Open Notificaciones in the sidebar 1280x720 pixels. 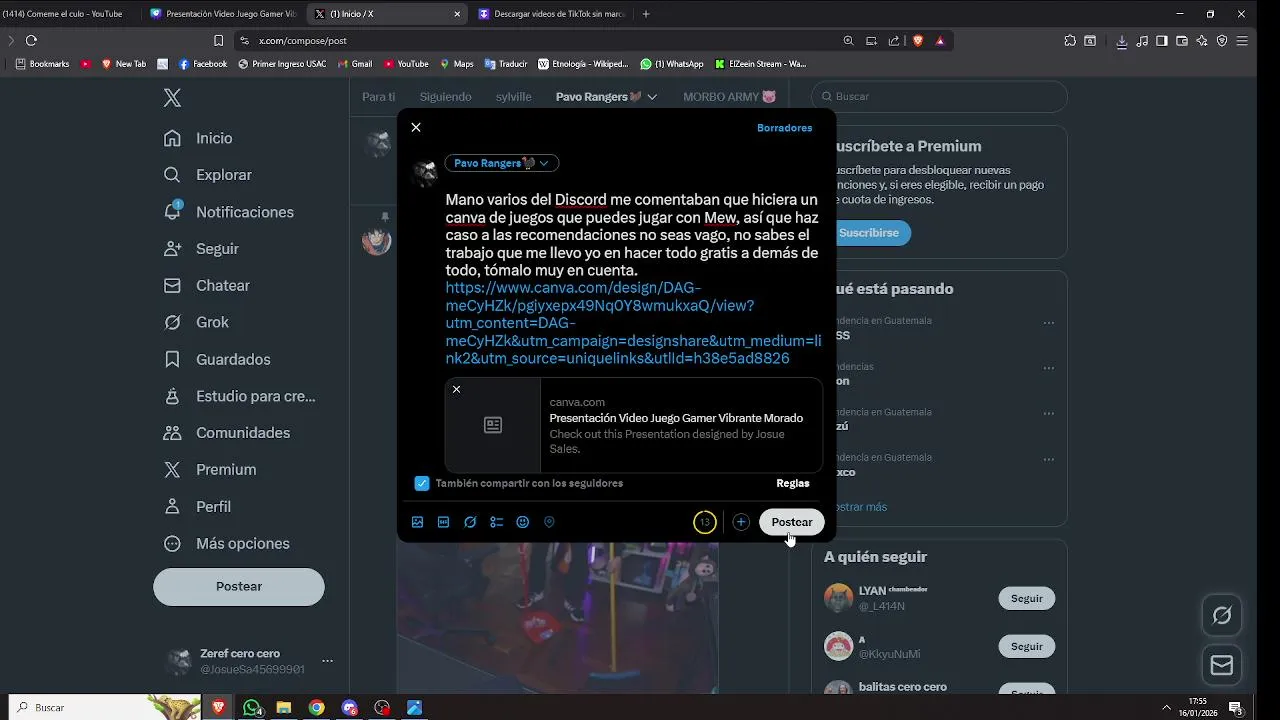pos(229,212)
